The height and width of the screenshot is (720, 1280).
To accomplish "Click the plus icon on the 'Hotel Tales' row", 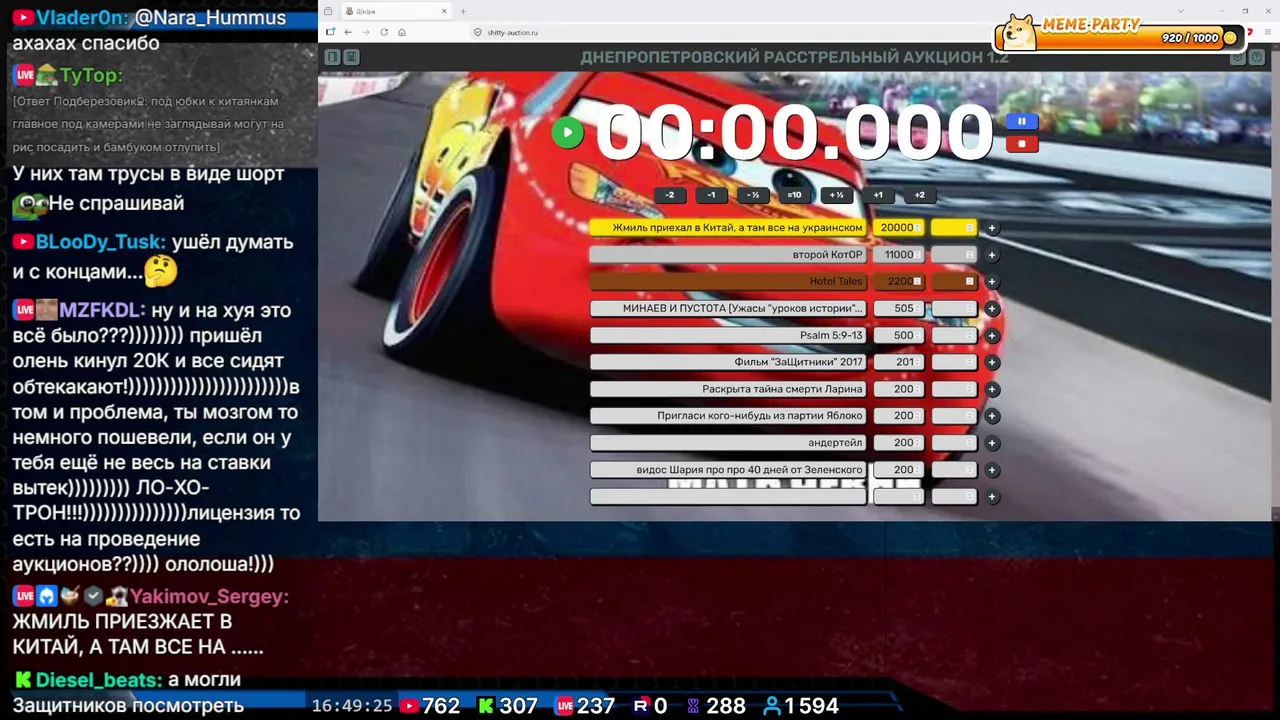I will (992, 282).
